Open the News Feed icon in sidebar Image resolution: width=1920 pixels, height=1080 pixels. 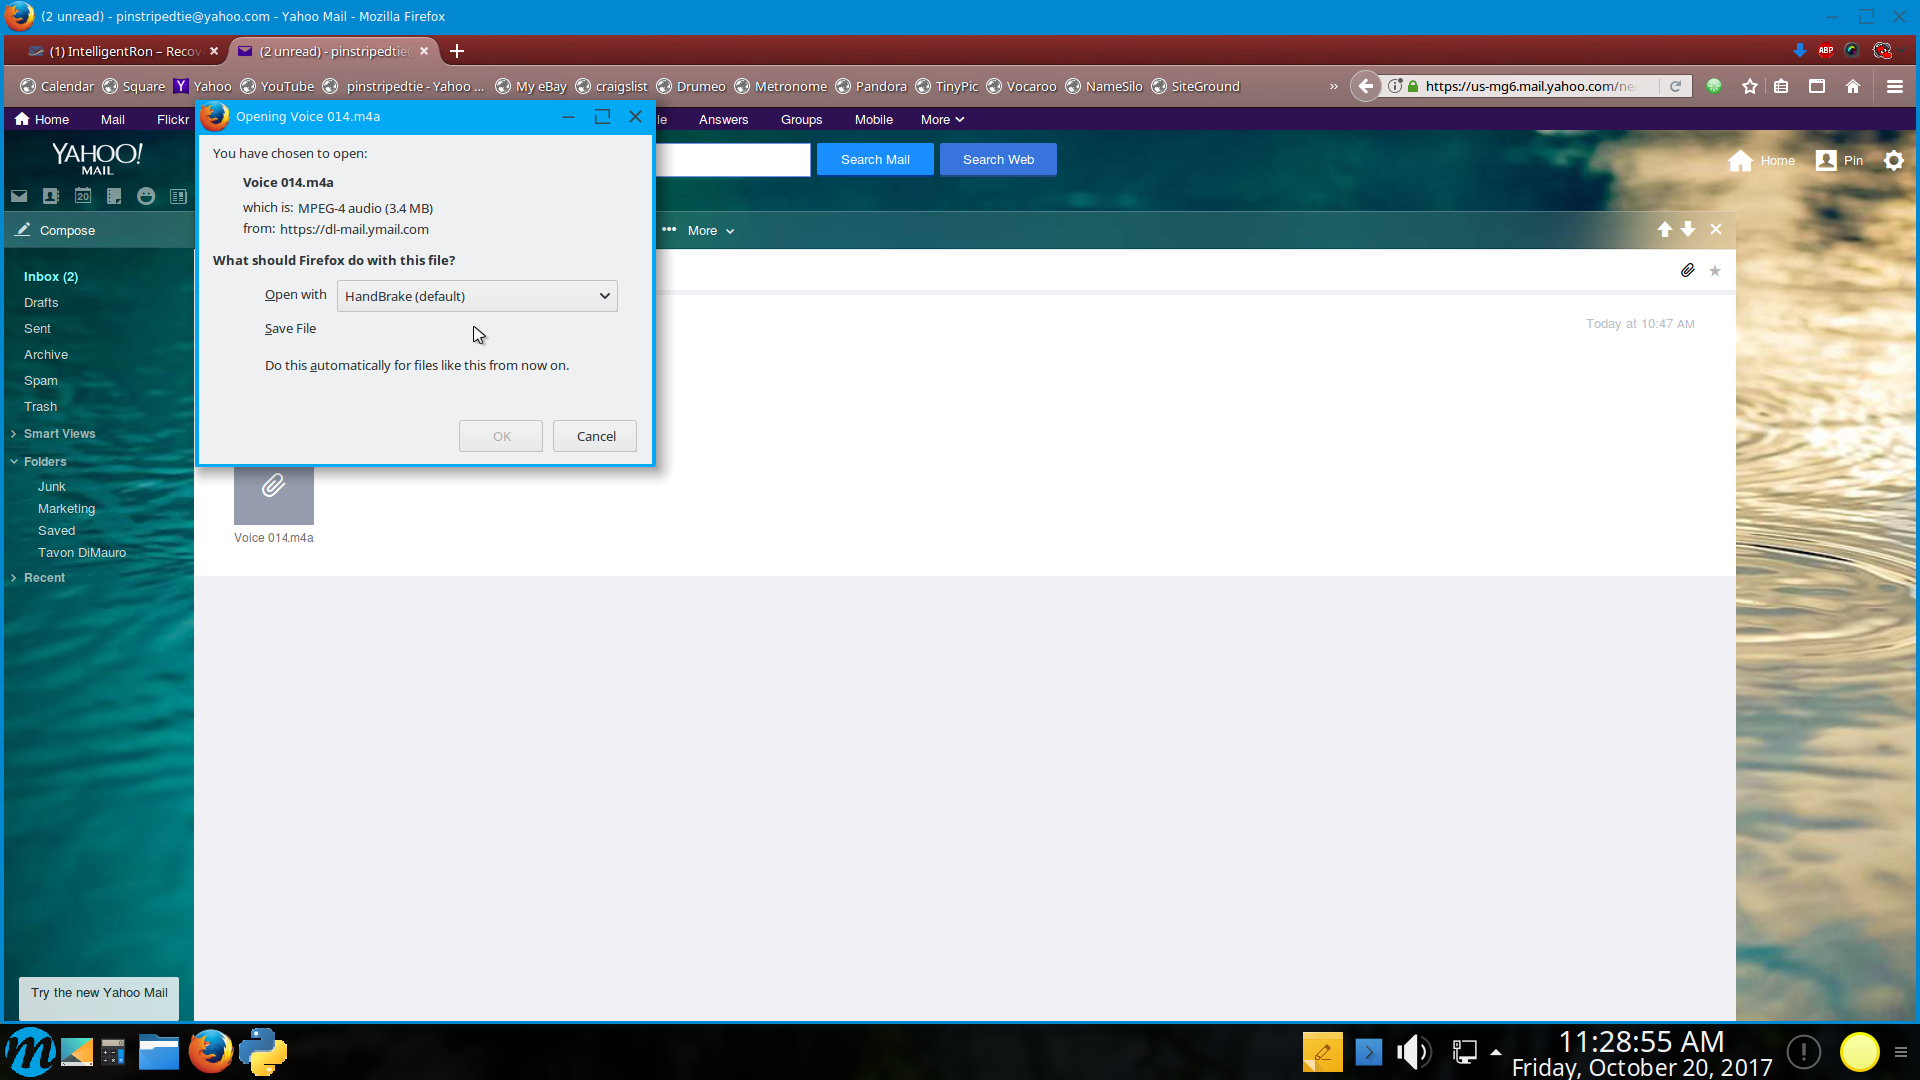[178, 196]
